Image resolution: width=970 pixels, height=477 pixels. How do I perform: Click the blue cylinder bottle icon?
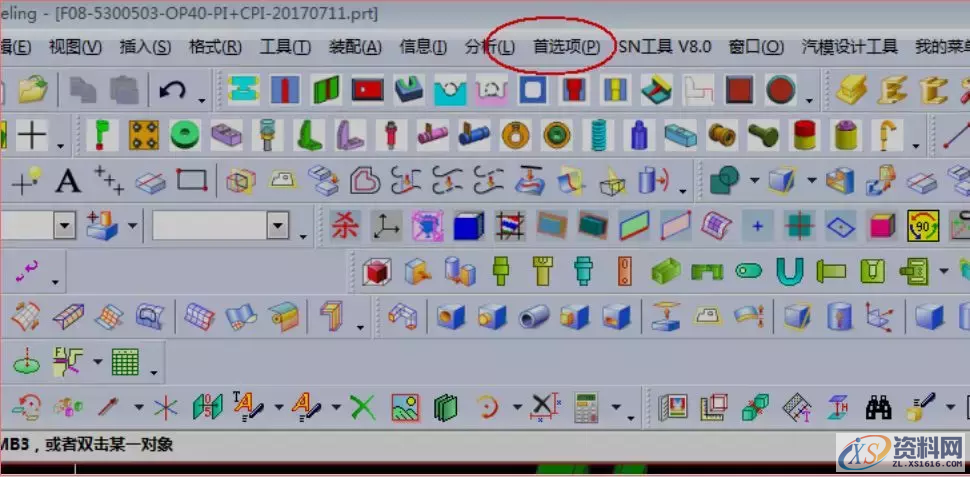coord(639,135)
